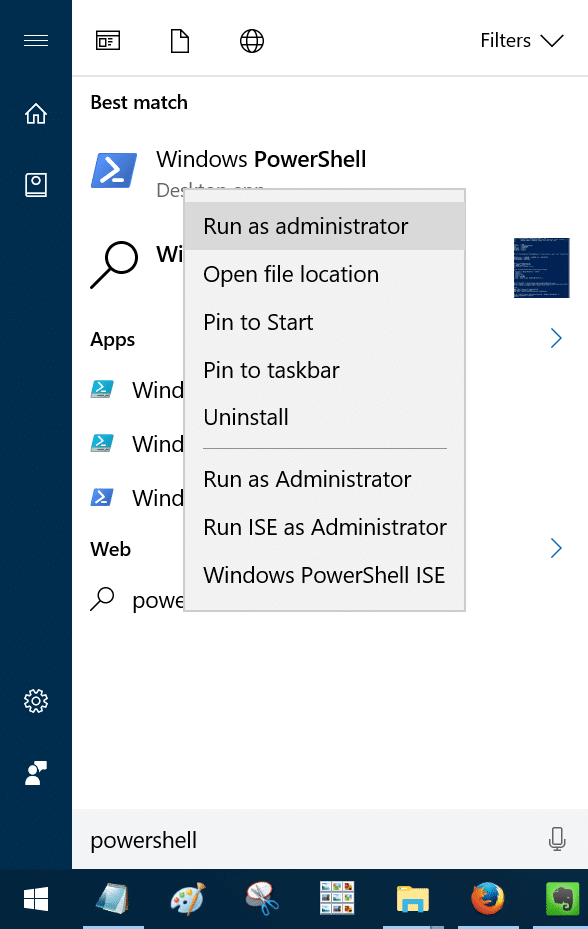
Task: Click the PowerShell preview thumbnail
Action: (541, 268)
